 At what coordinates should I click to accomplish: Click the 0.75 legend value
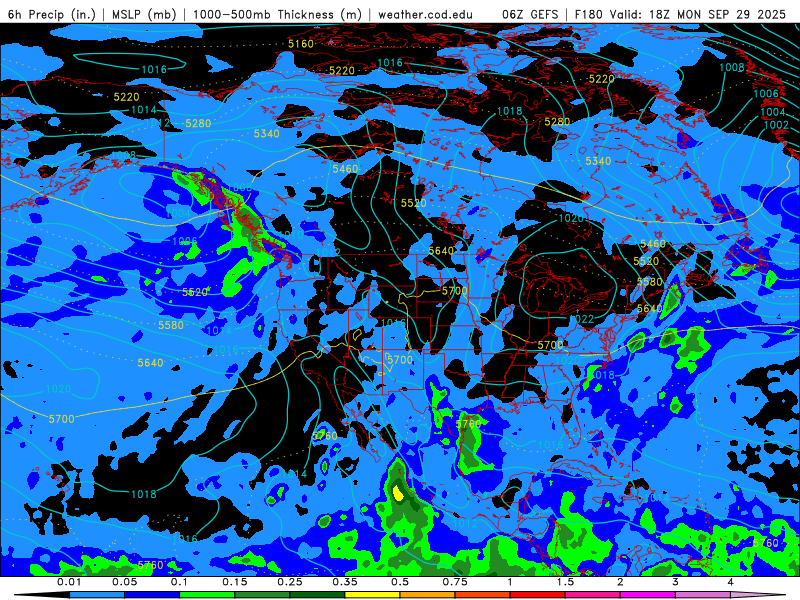point(455,582)
